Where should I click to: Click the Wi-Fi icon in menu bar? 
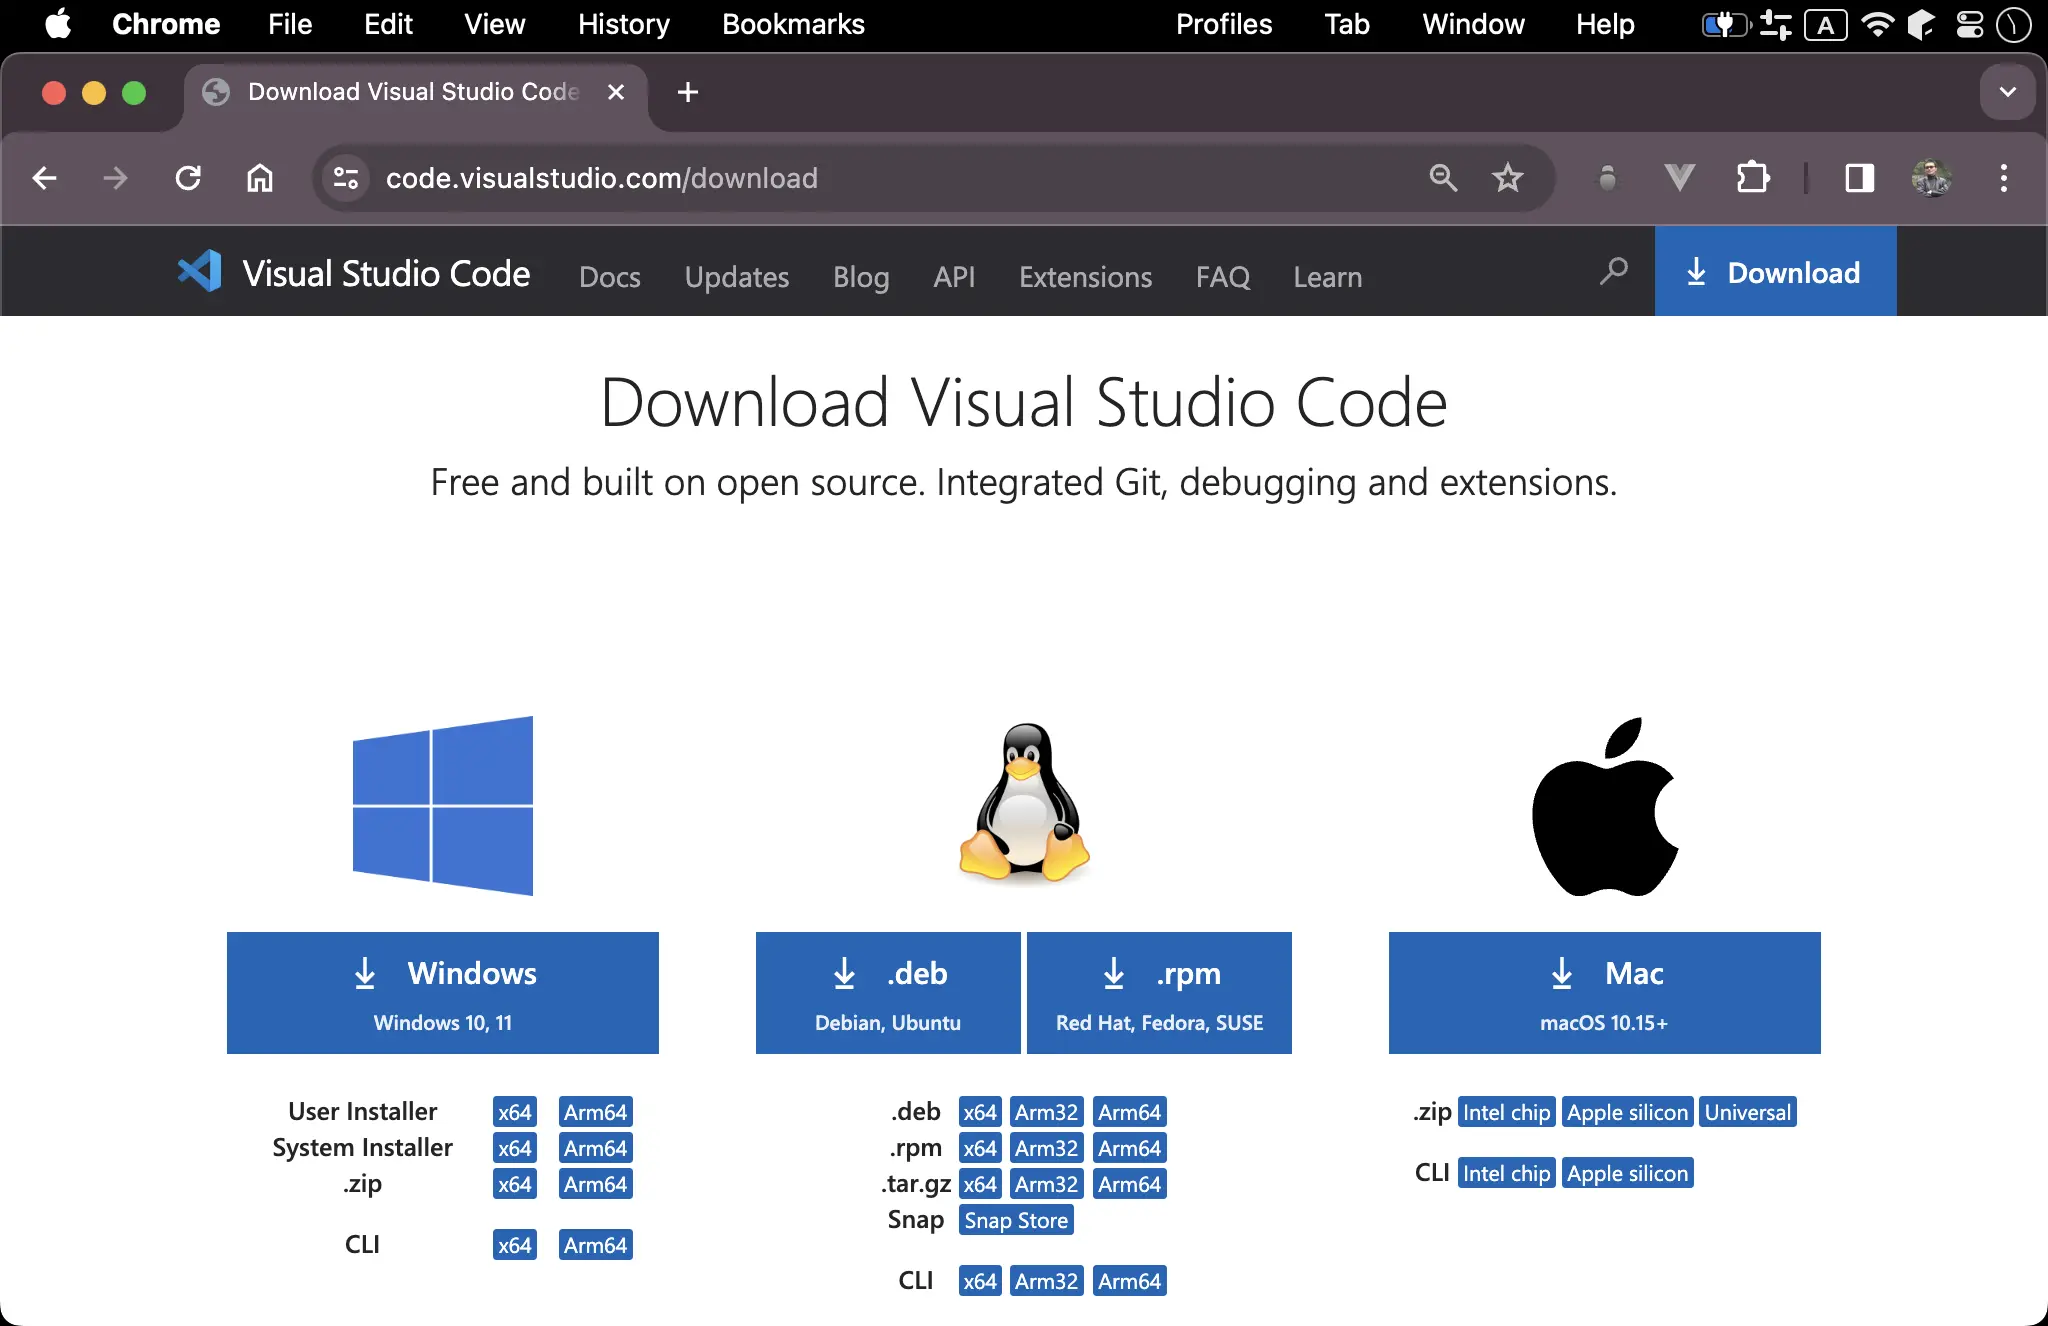coord(1878,24)
